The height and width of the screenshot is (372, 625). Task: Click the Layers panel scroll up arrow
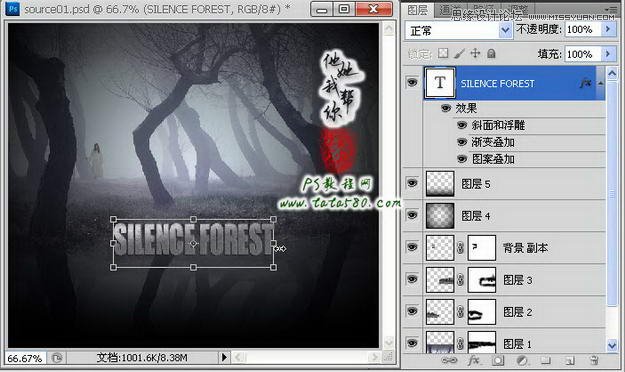[x=612, y=73]
